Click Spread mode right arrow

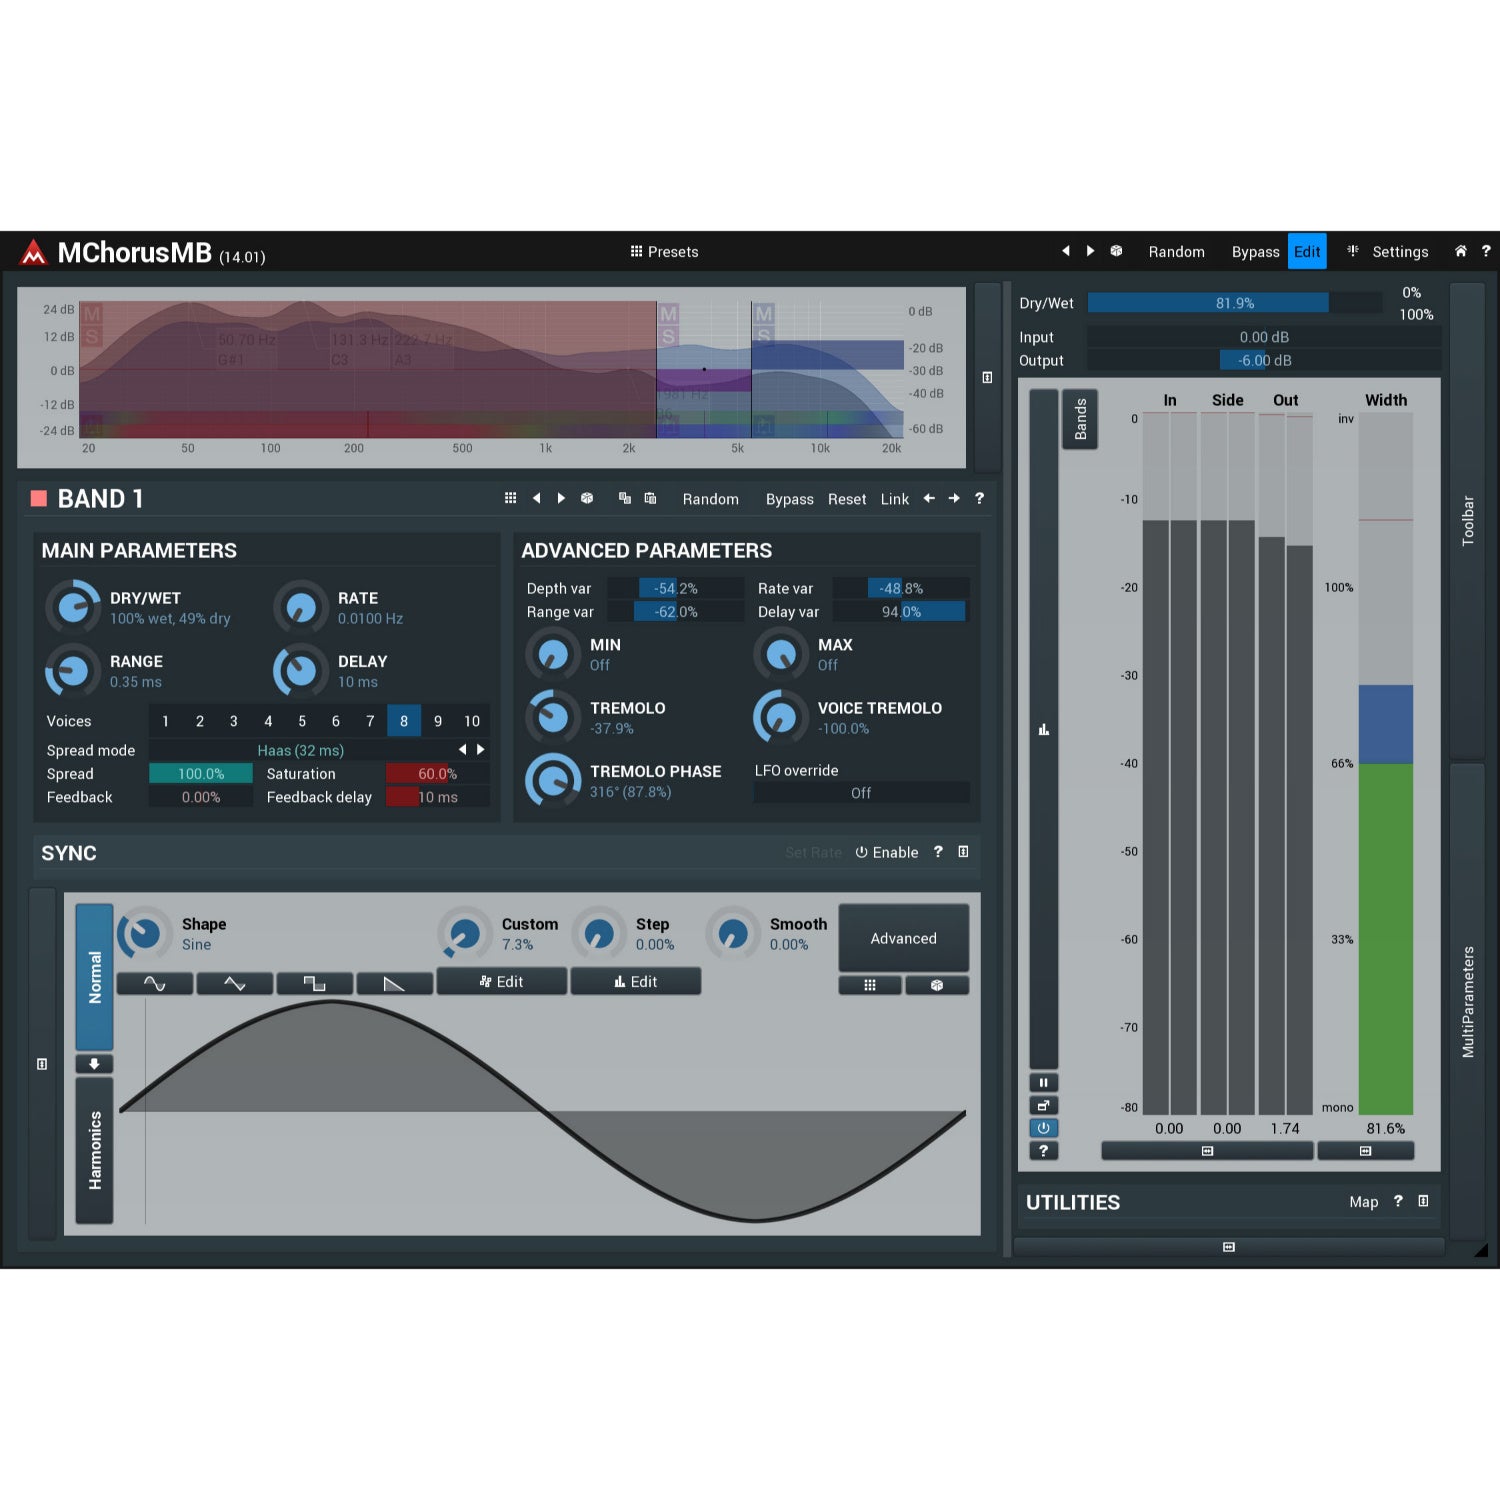[481, 749]
